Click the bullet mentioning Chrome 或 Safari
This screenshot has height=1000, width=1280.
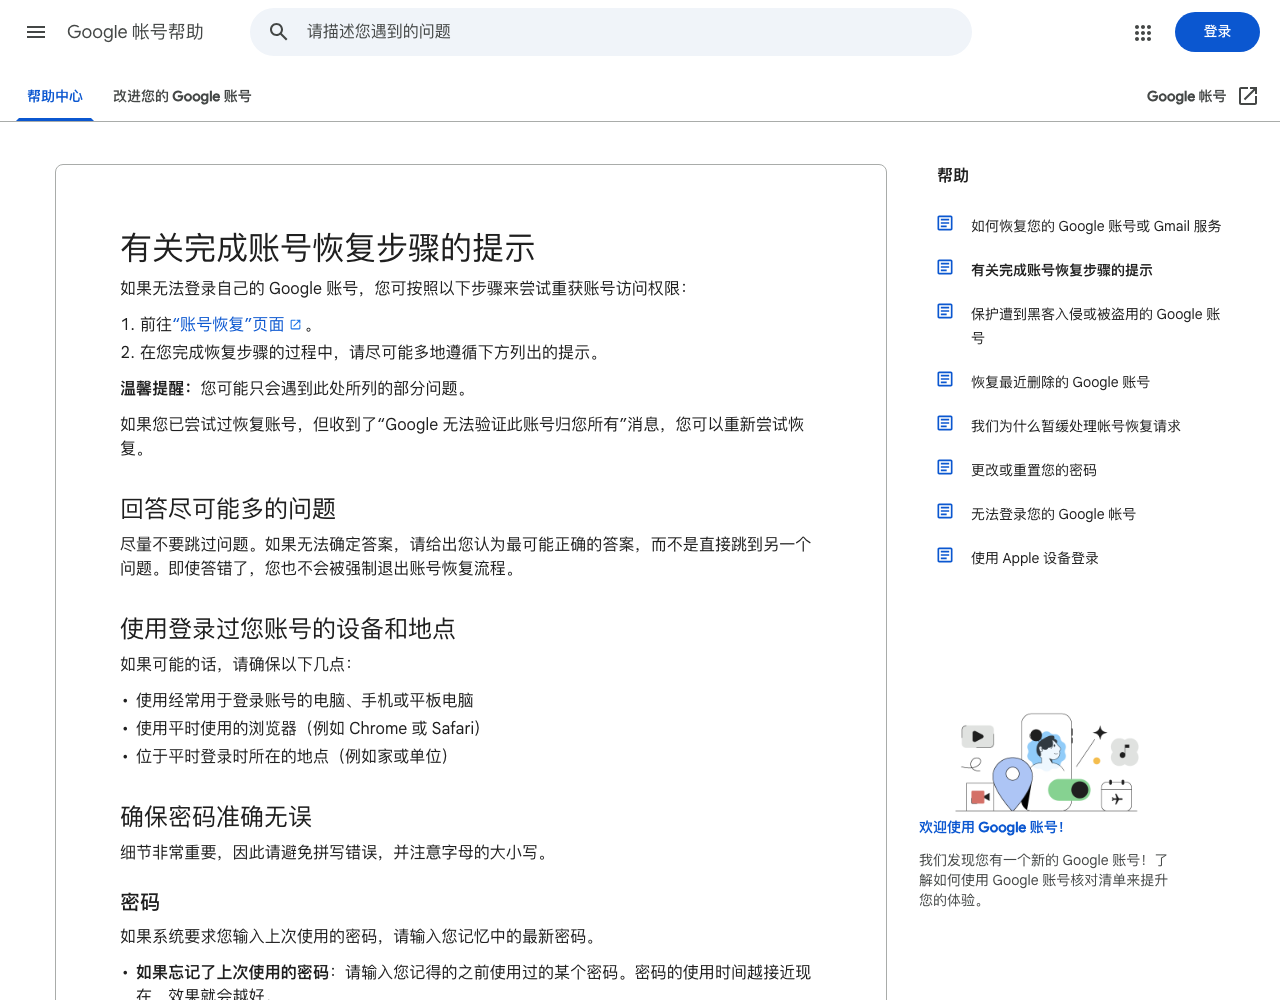pos(311,728)
